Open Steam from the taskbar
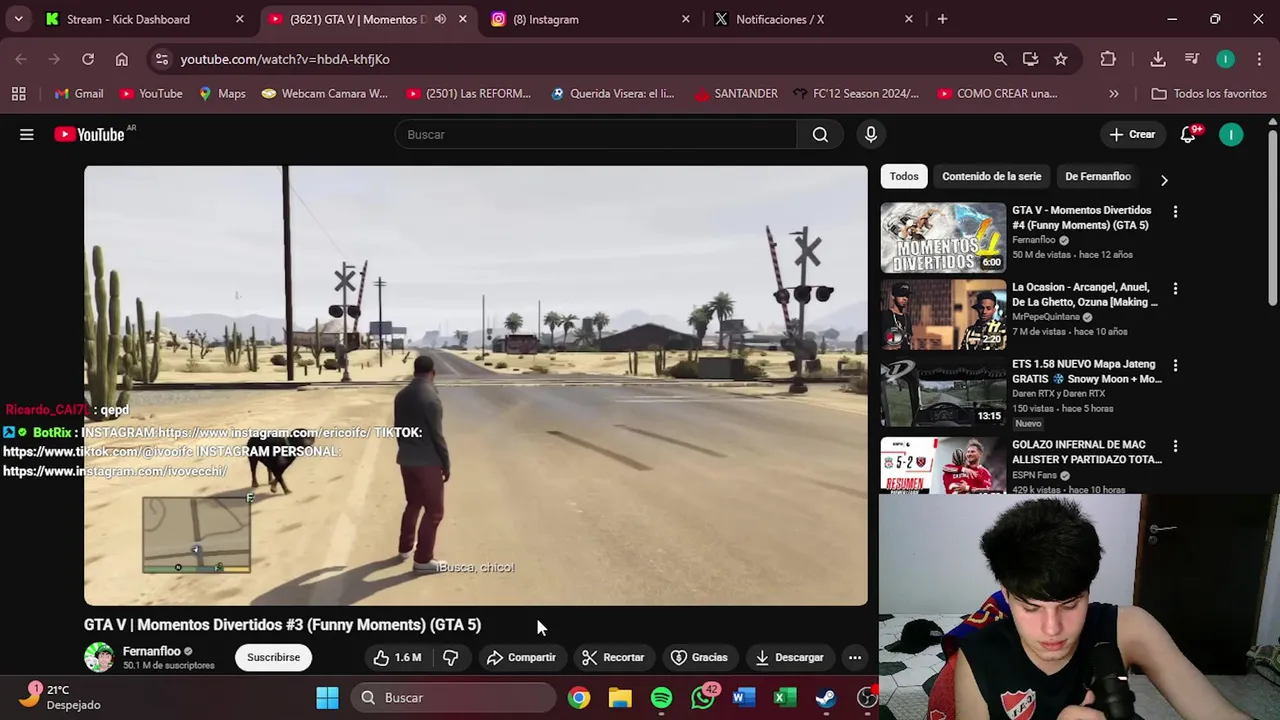Viewport: 1280px width, 720px height. (826, 698)
